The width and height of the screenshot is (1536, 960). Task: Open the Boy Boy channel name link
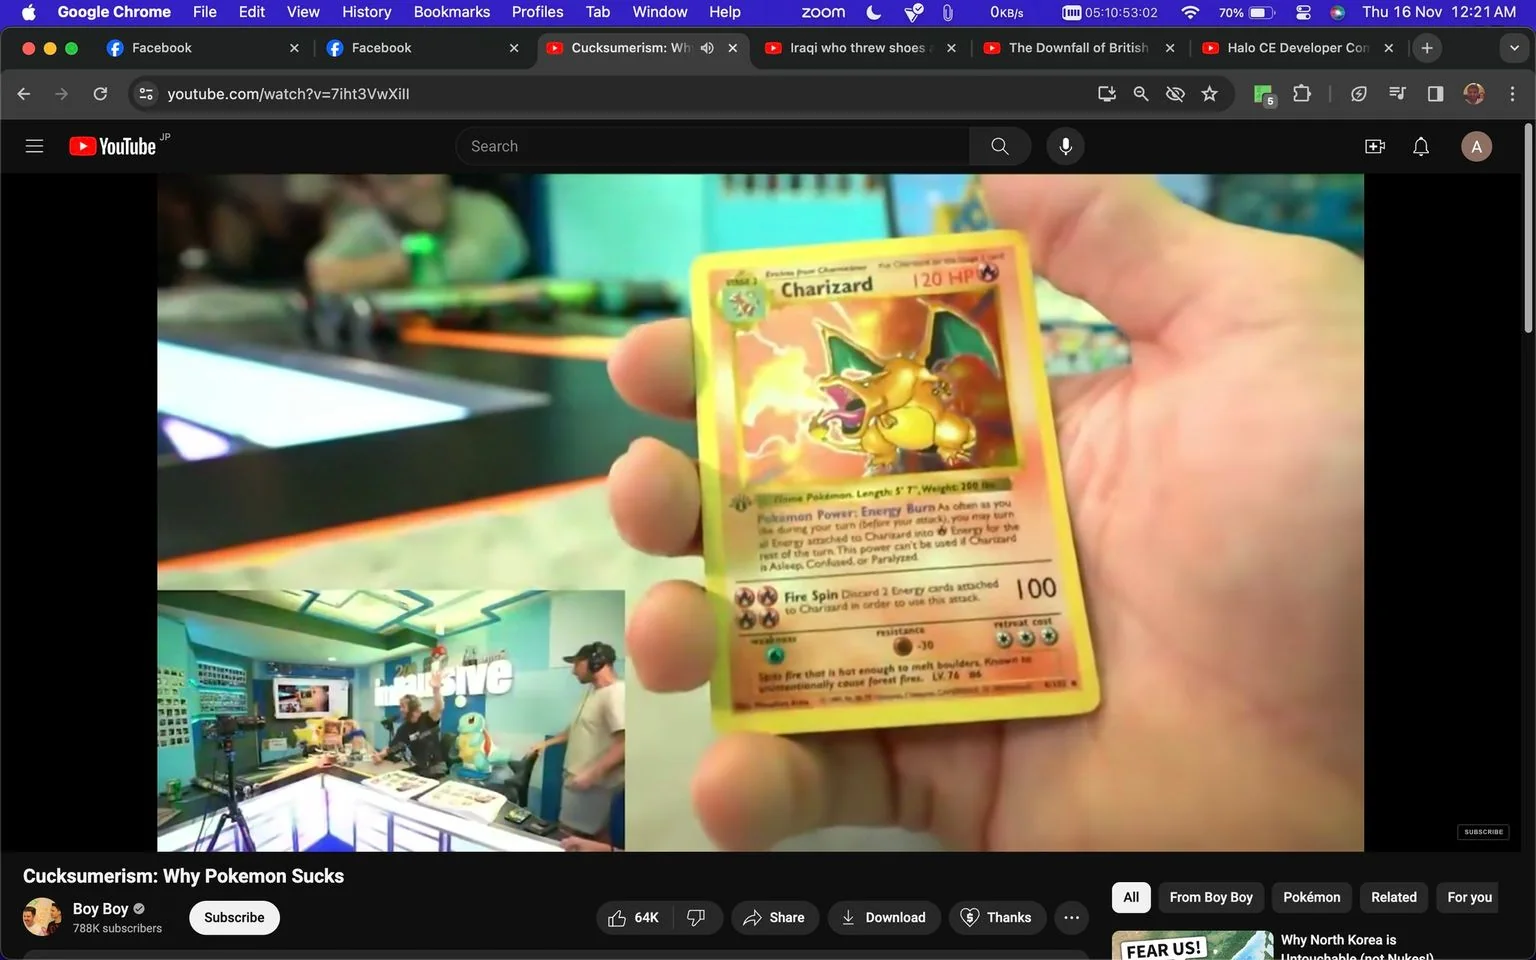(x=100, y=908)
